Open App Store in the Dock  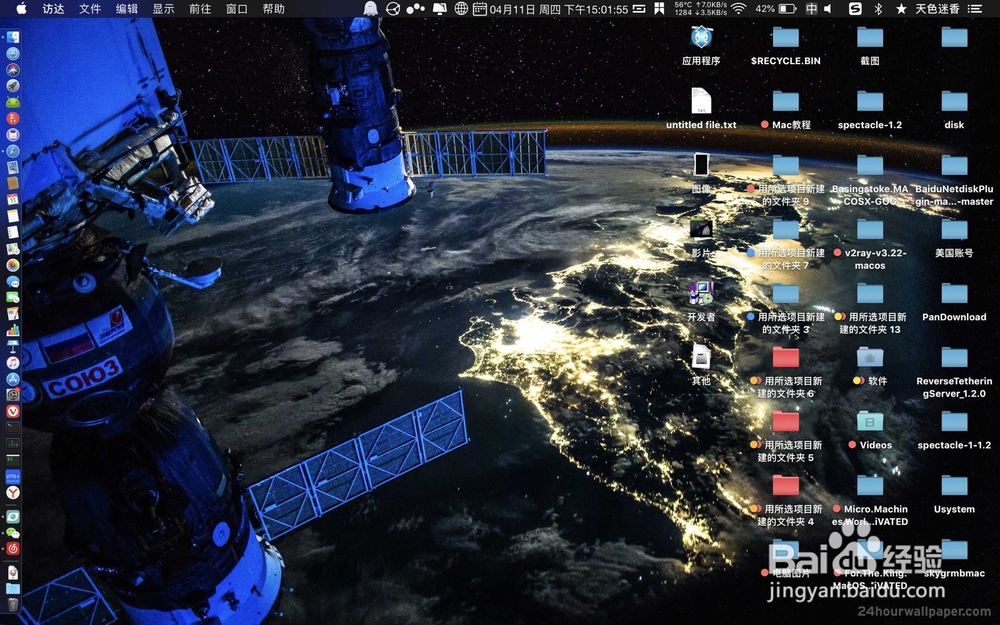coord(13,379)
